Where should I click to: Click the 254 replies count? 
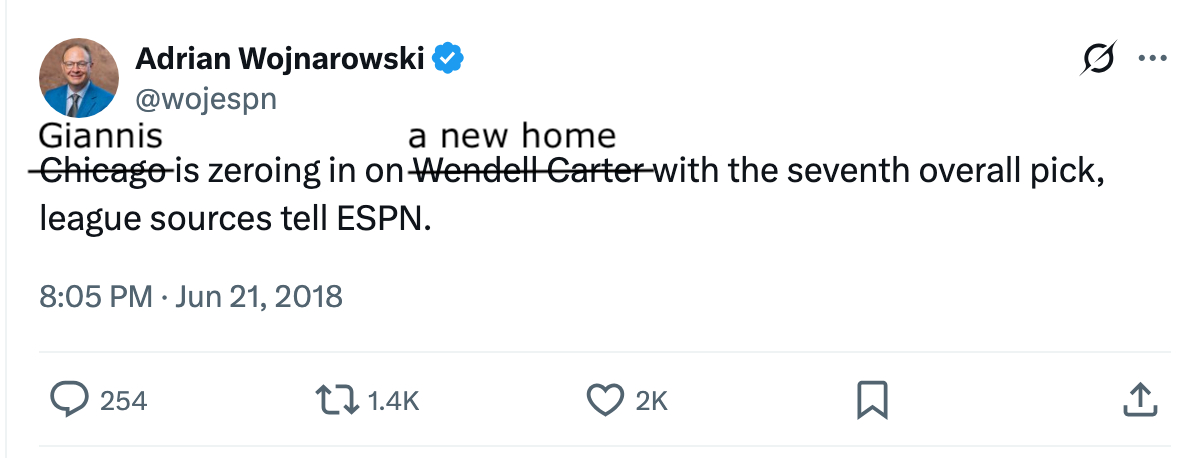tap(124, 401)
